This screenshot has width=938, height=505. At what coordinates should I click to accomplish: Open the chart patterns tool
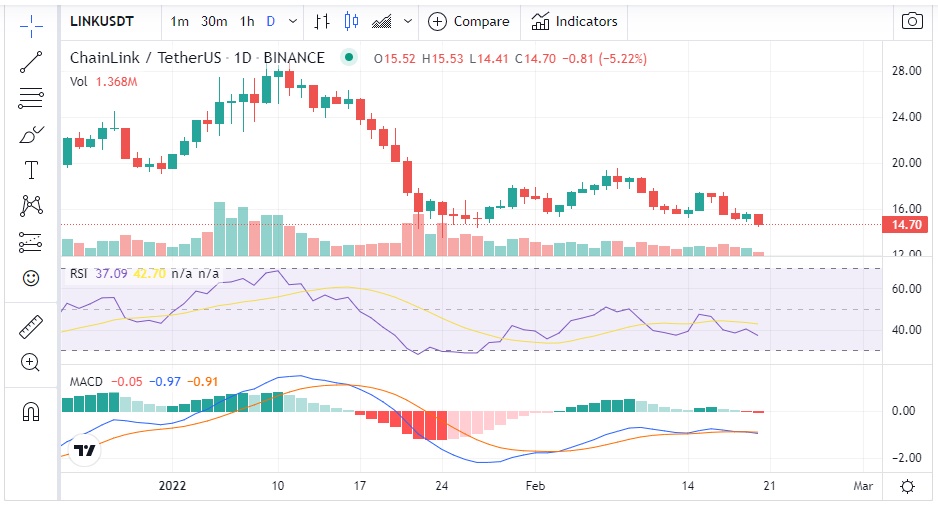click(x=31, y=206)
